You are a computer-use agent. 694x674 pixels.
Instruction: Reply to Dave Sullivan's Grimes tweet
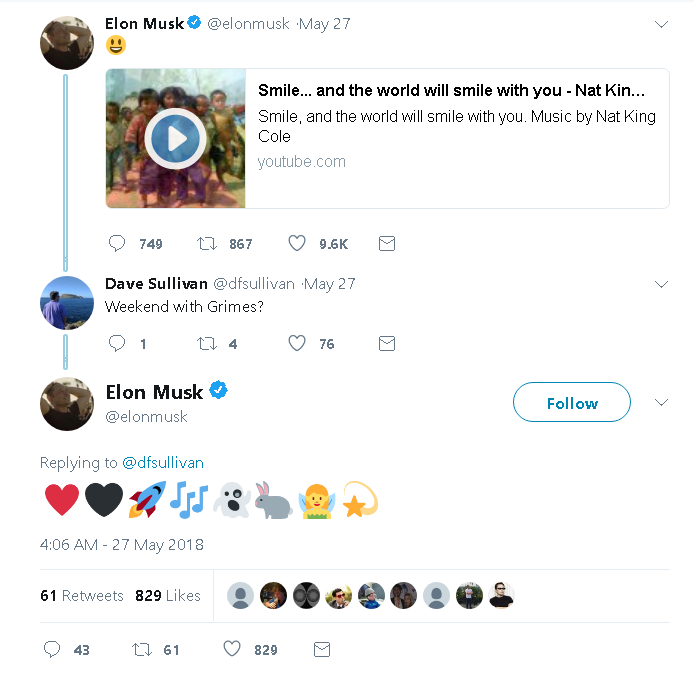[117, 343]
